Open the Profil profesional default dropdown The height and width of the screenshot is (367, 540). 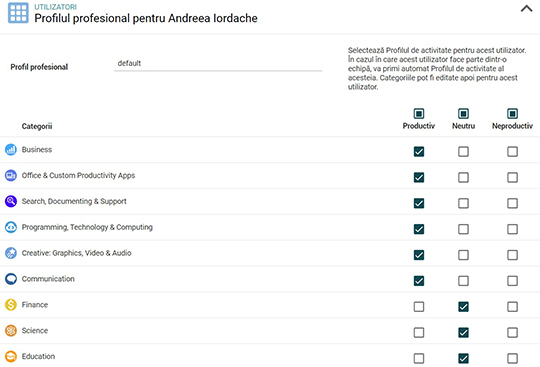coord(218,64)
